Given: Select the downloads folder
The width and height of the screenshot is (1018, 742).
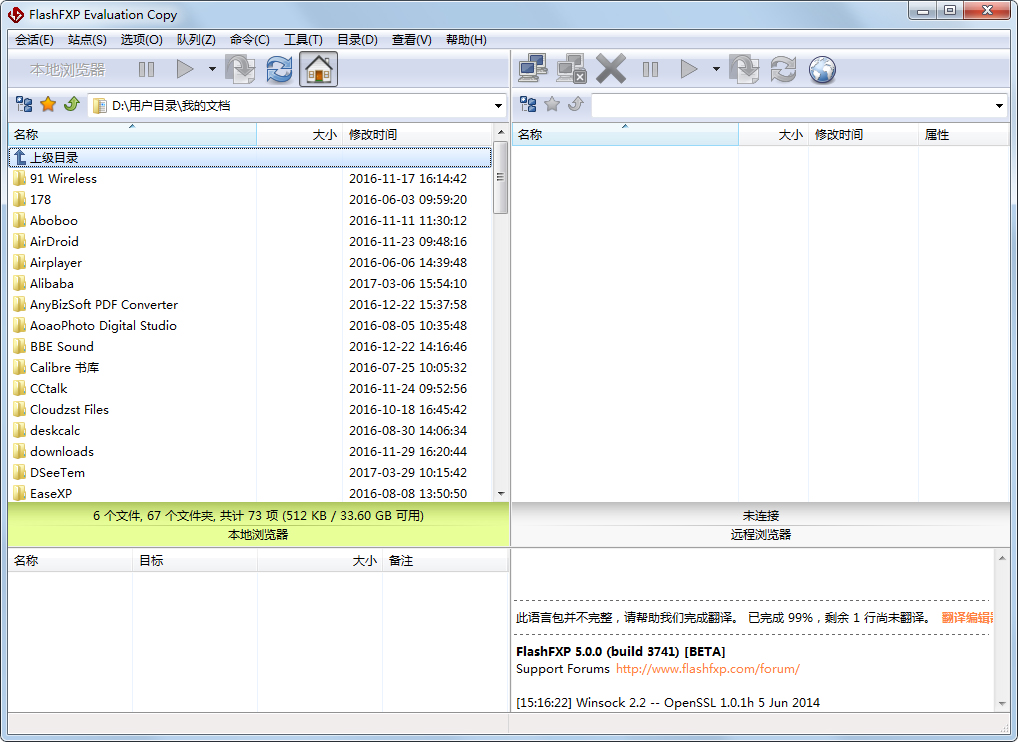Looking at the screenshot, I should tap(62, 451).
